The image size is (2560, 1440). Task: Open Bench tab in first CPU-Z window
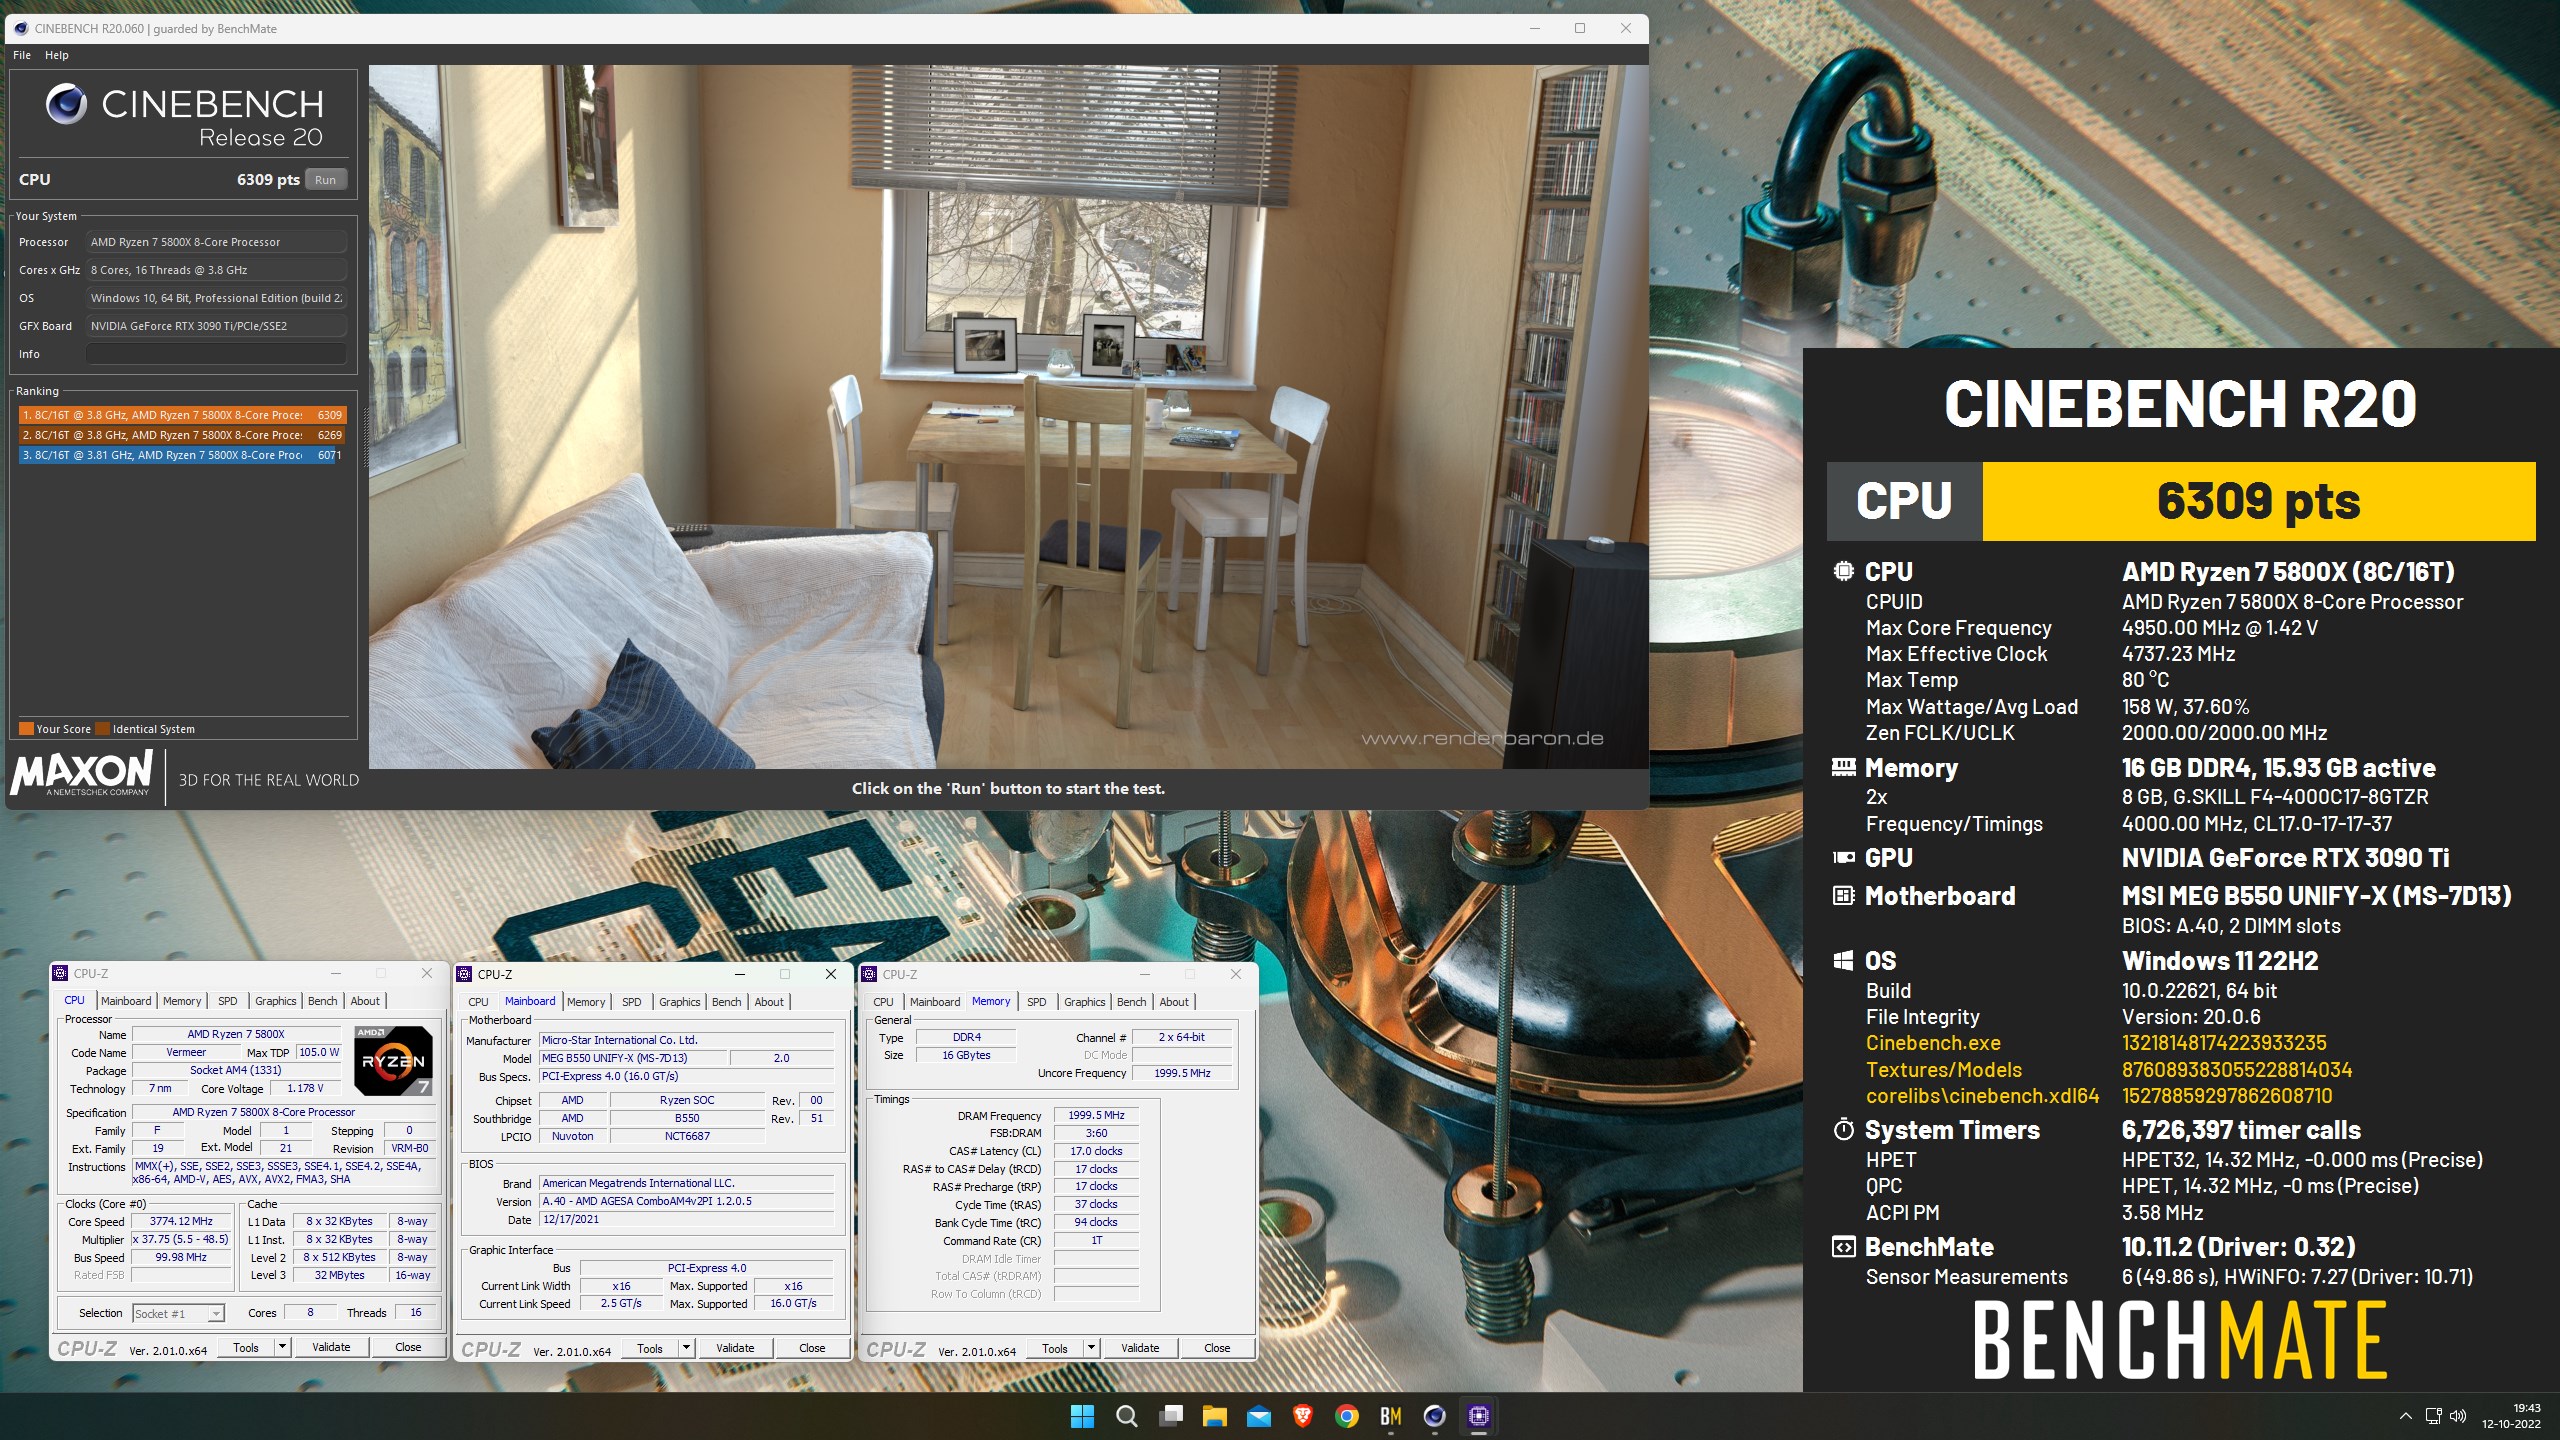(322, 1001)
